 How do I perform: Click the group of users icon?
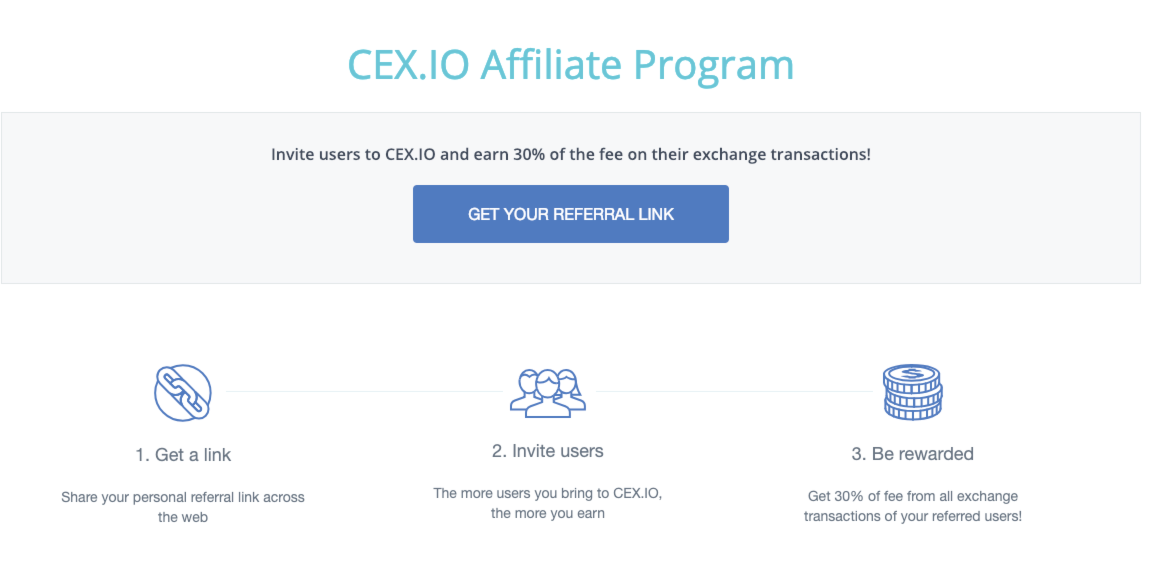(x=547, y=392)
